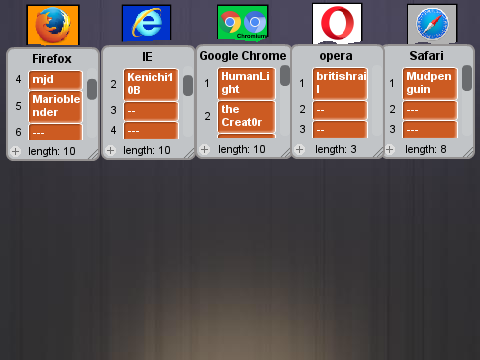This screenshot has width=480, height=360.
Task: Click the IE list title
Action: (x=147, y=57)
